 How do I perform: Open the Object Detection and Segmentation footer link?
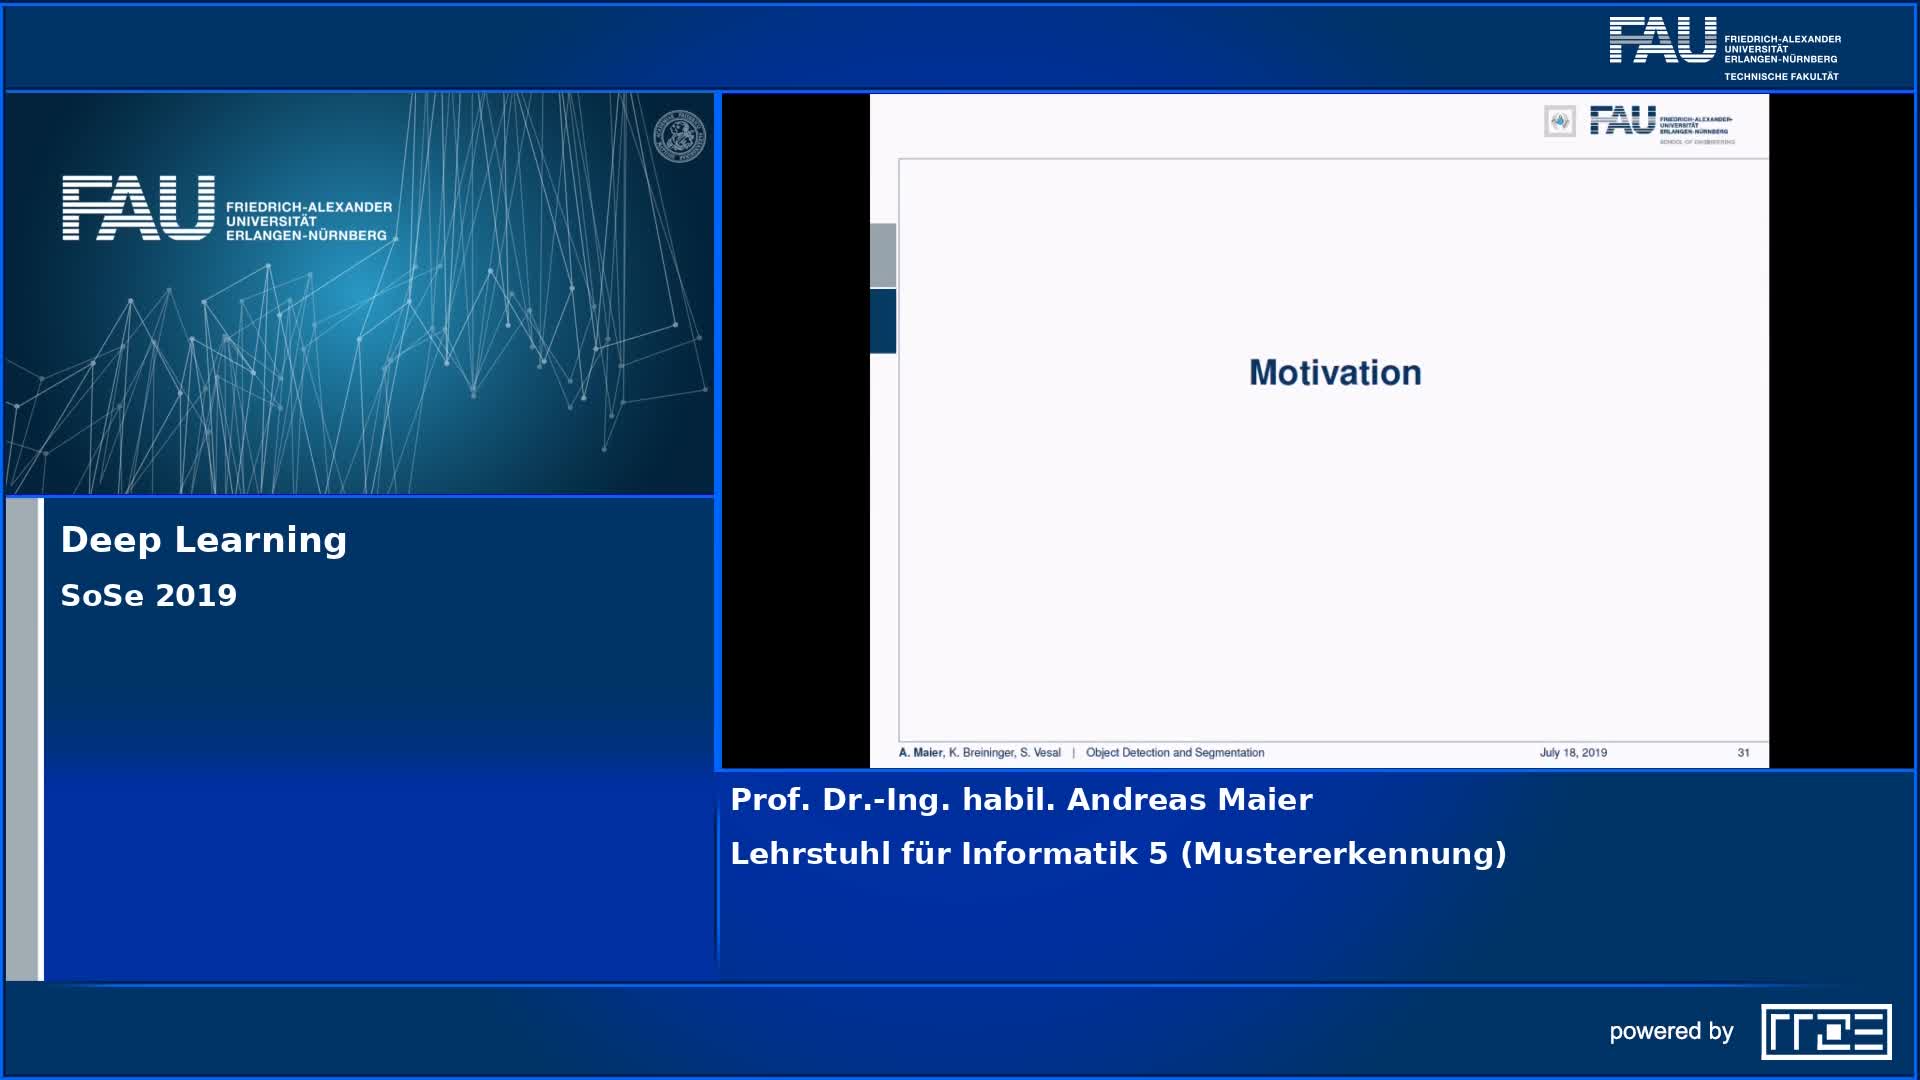point(1176,752)
